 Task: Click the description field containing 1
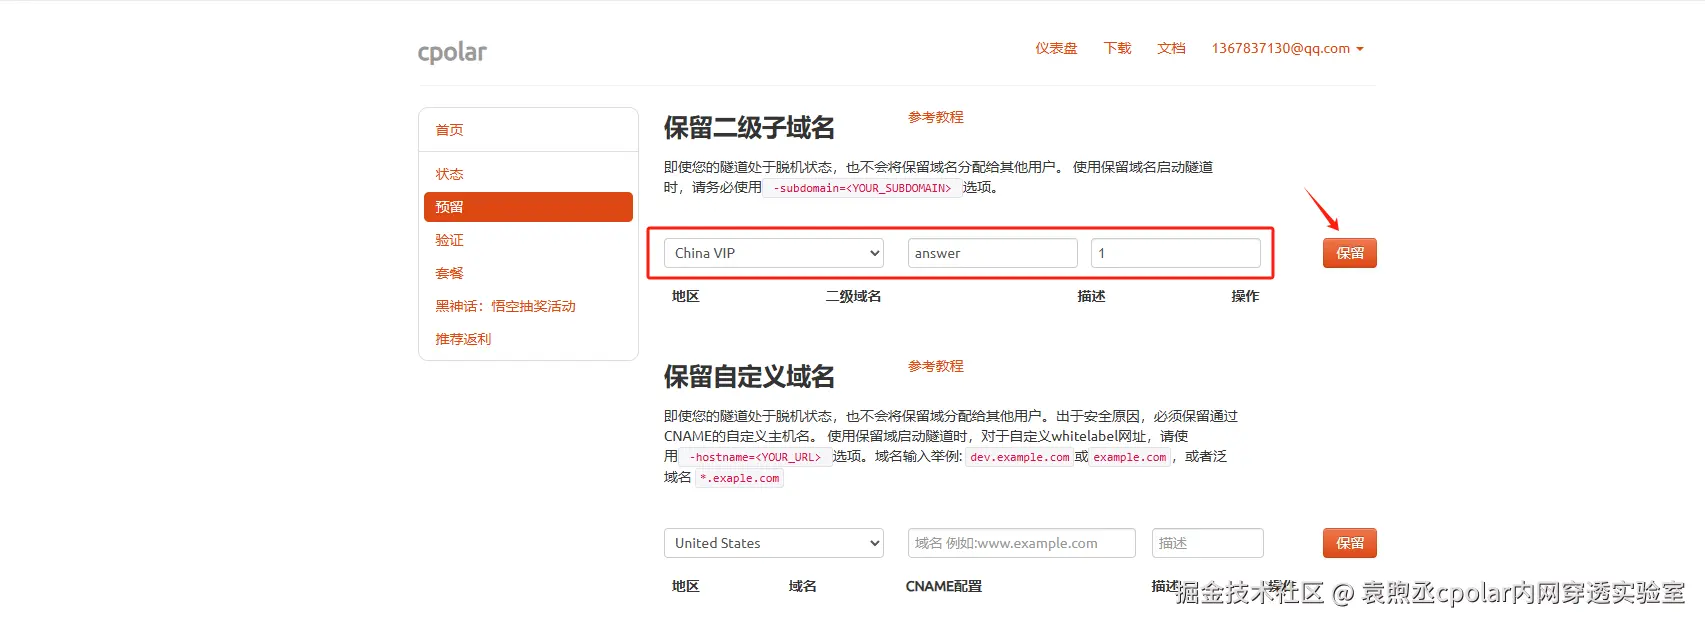click(x=1176, y=253)
